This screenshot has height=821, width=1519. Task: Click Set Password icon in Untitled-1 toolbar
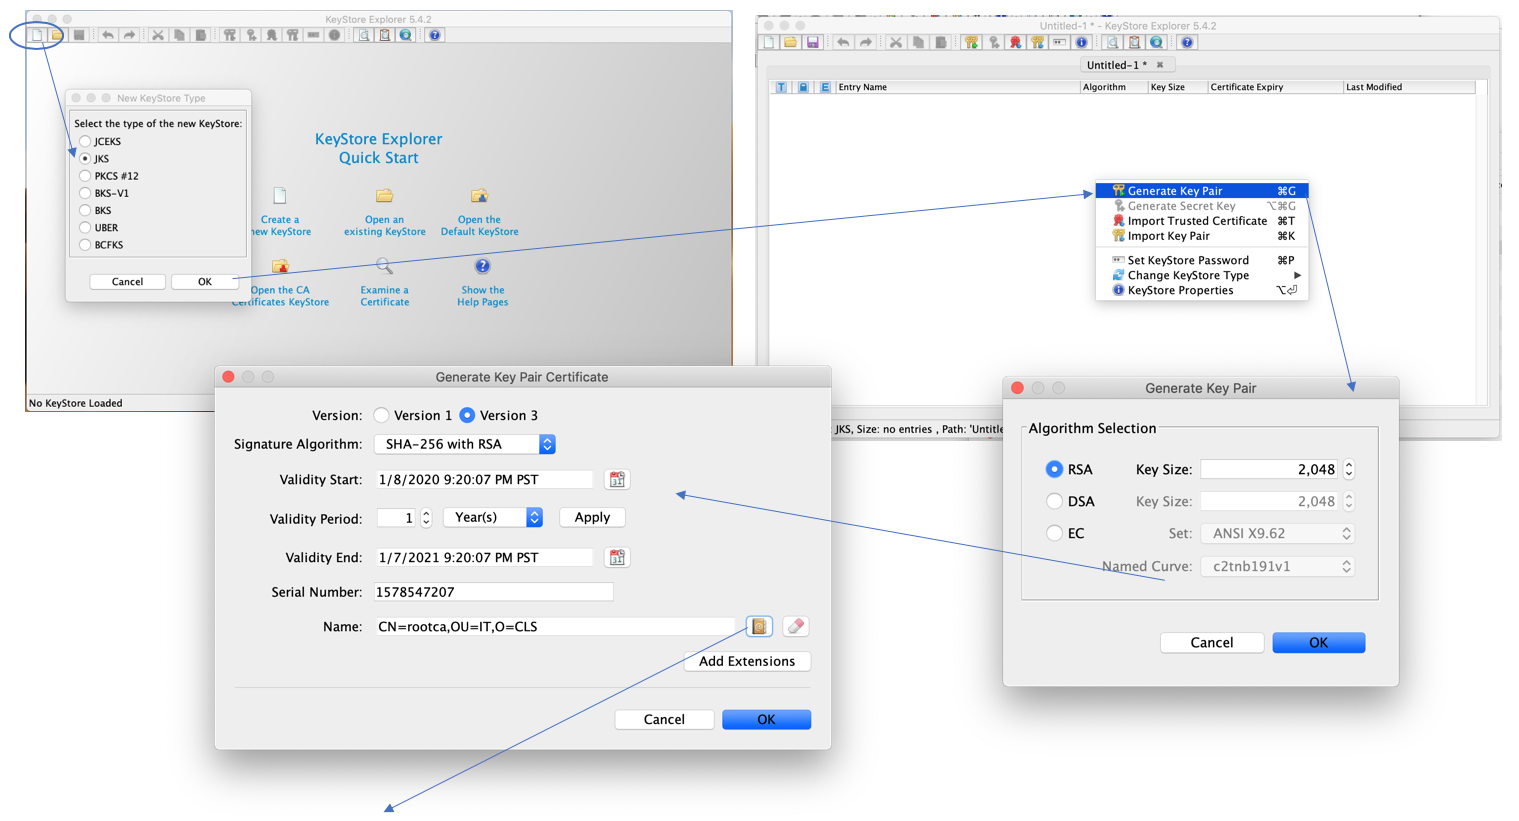pyautogui.click(x=1059, y=42)
